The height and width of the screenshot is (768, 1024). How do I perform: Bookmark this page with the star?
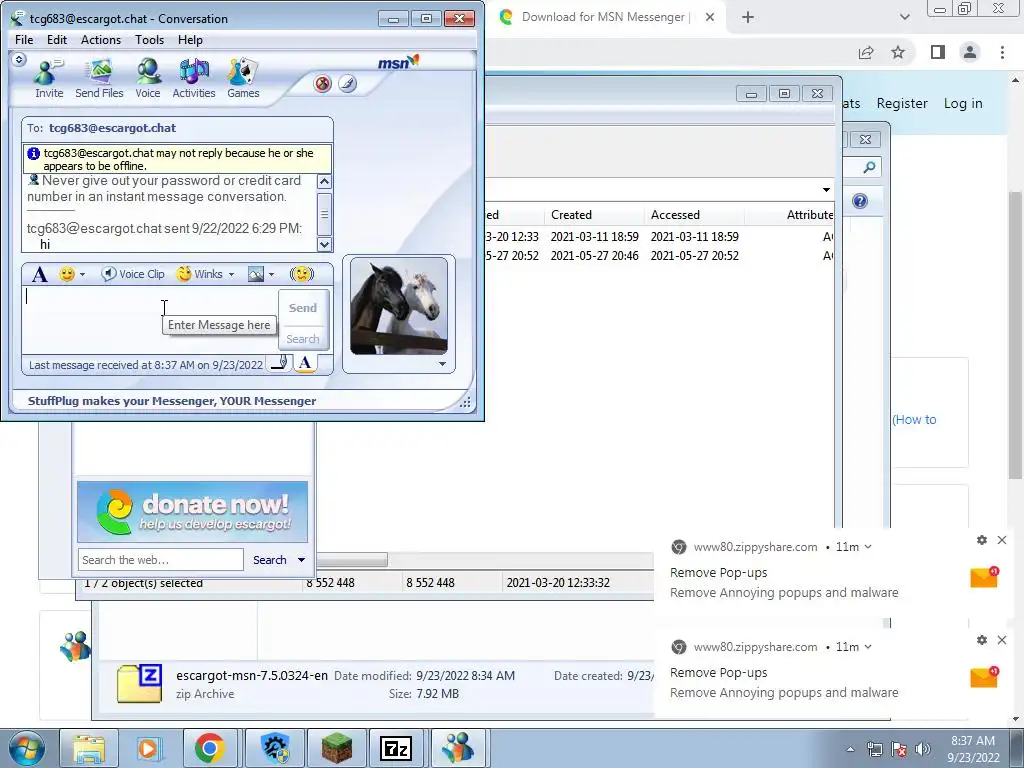pos(898,52)
